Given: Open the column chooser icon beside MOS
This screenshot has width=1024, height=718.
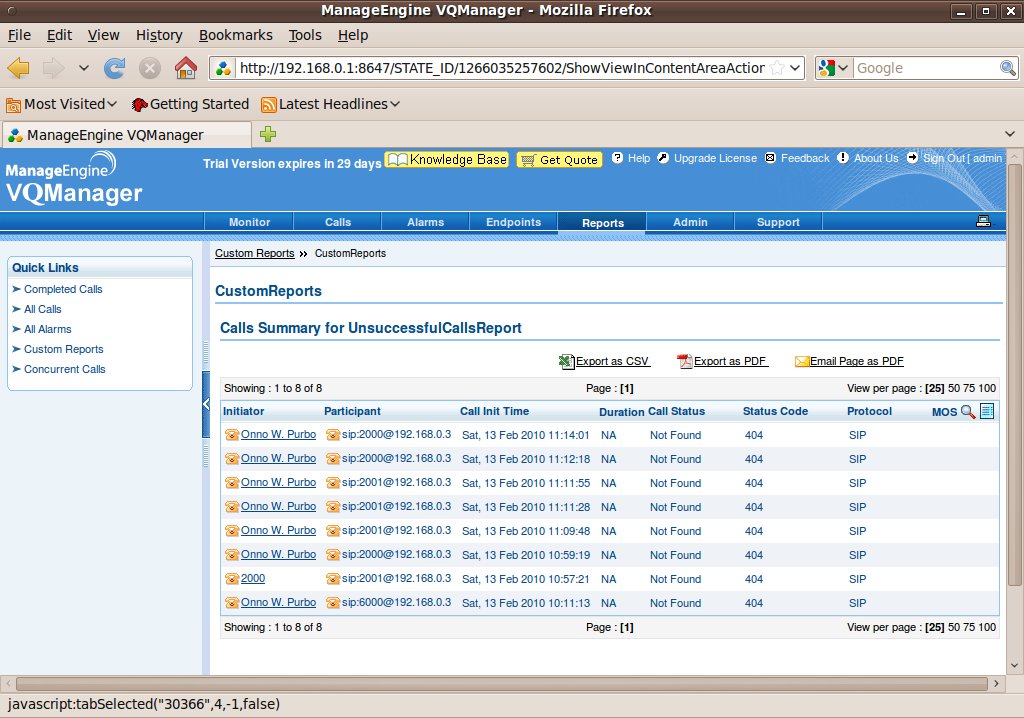Looking at the screenshot, I should click(x=987, y=411).
